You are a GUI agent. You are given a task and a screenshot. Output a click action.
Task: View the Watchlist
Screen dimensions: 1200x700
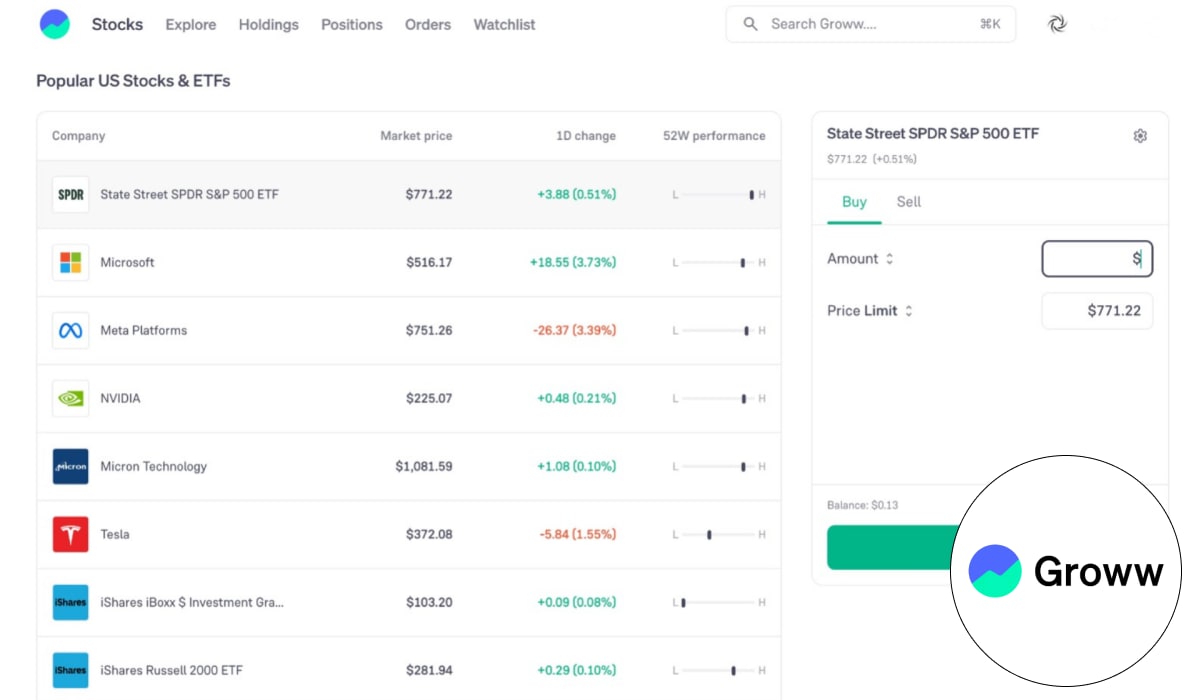(x=504, y=24)
